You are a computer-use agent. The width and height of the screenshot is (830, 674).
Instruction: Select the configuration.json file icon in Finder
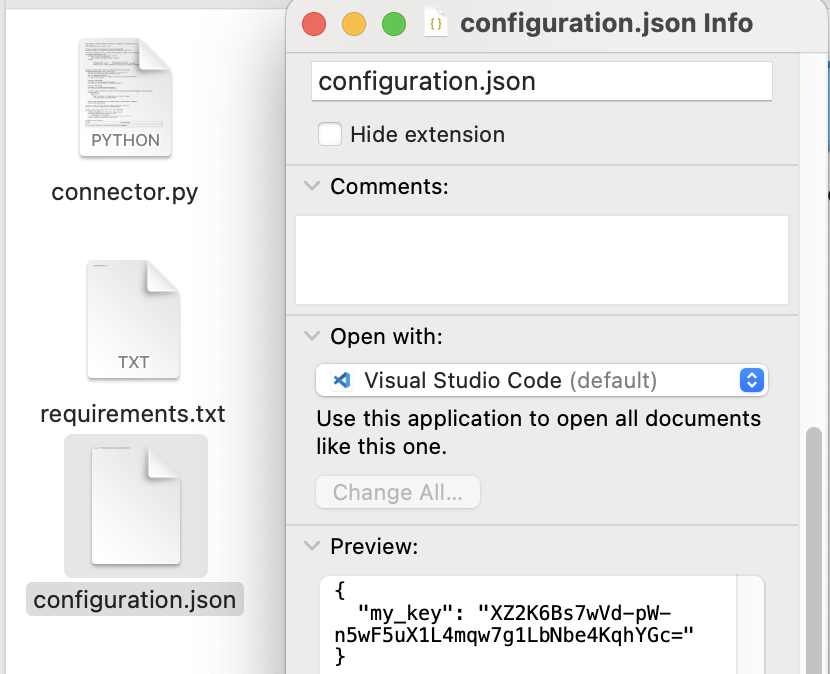136,506
